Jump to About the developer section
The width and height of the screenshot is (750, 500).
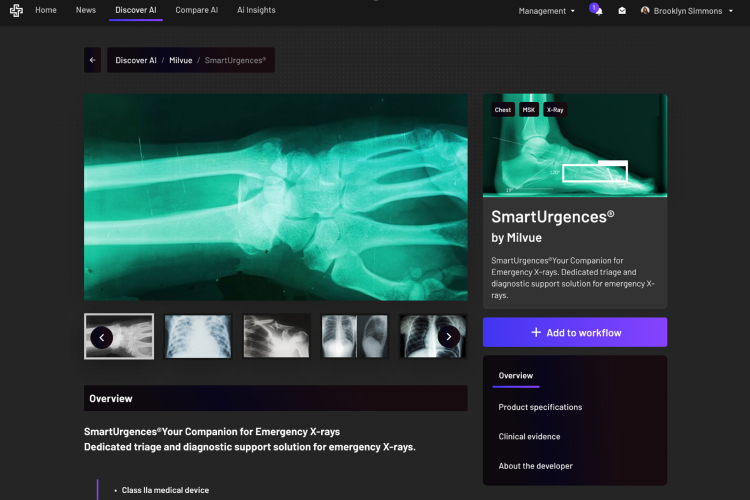(x=535, y=466)
